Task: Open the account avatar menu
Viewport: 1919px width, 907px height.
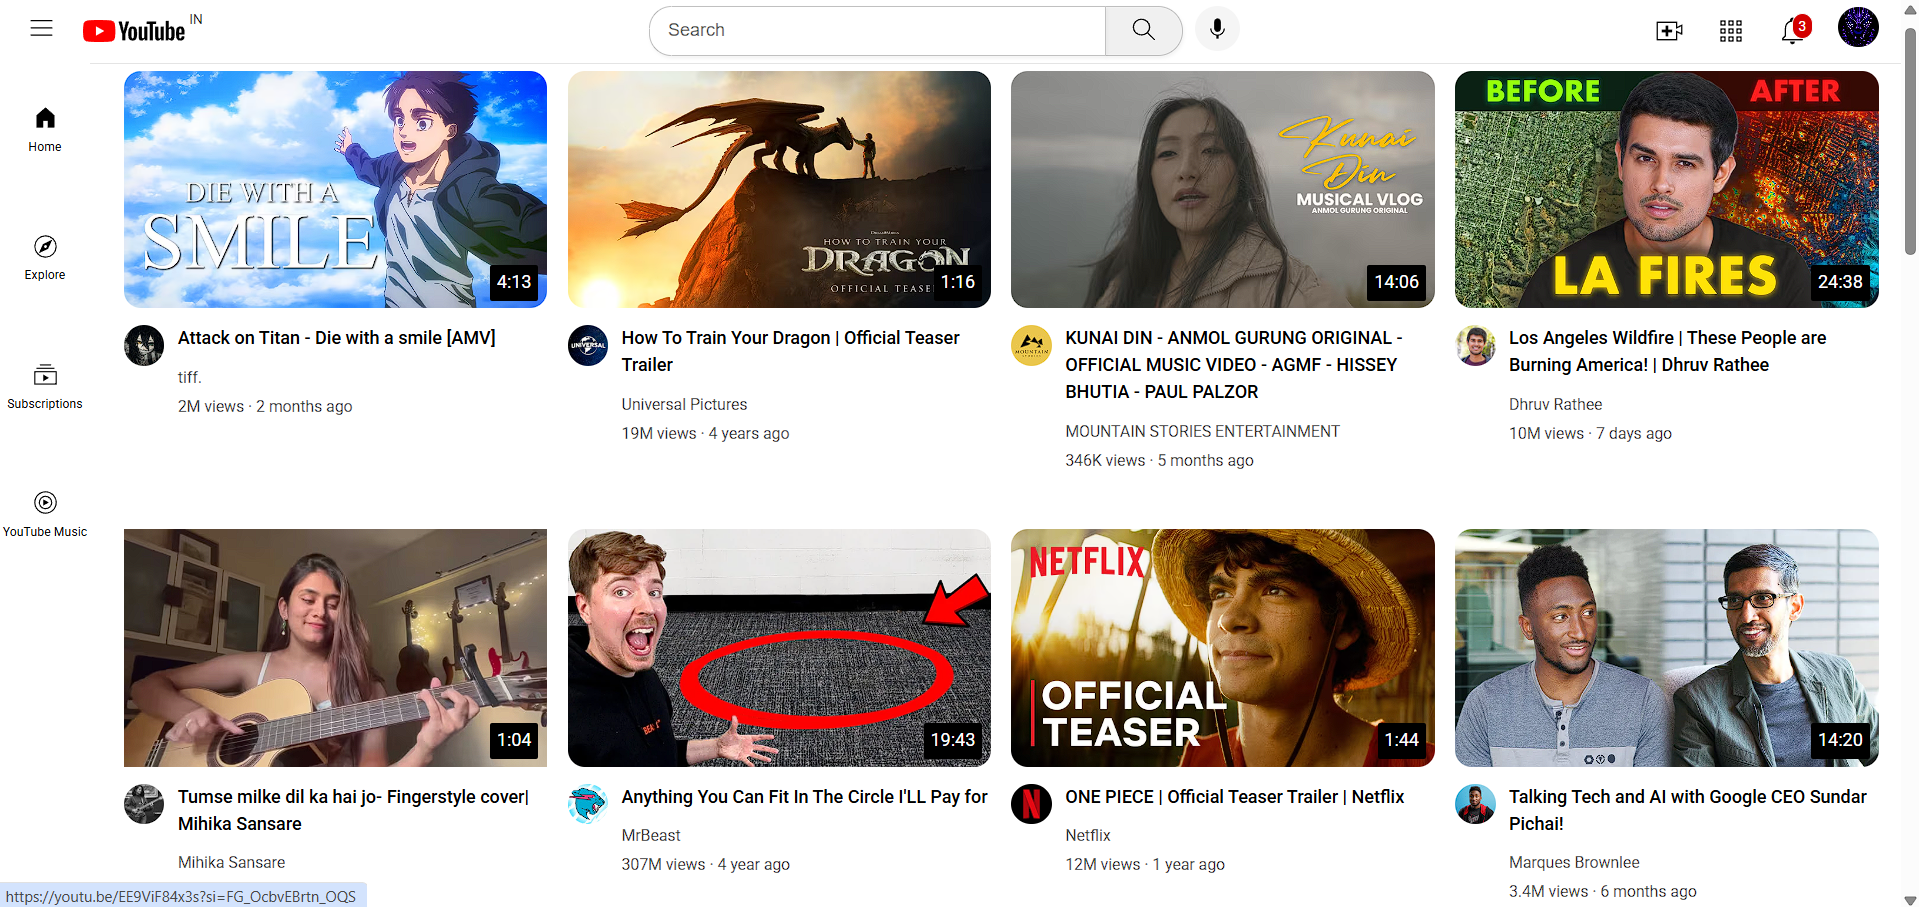Action: [1858, 27]
